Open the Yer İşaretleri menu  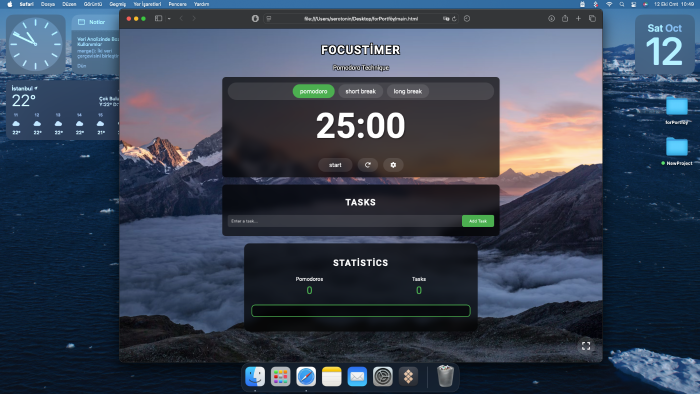point(147,4)
